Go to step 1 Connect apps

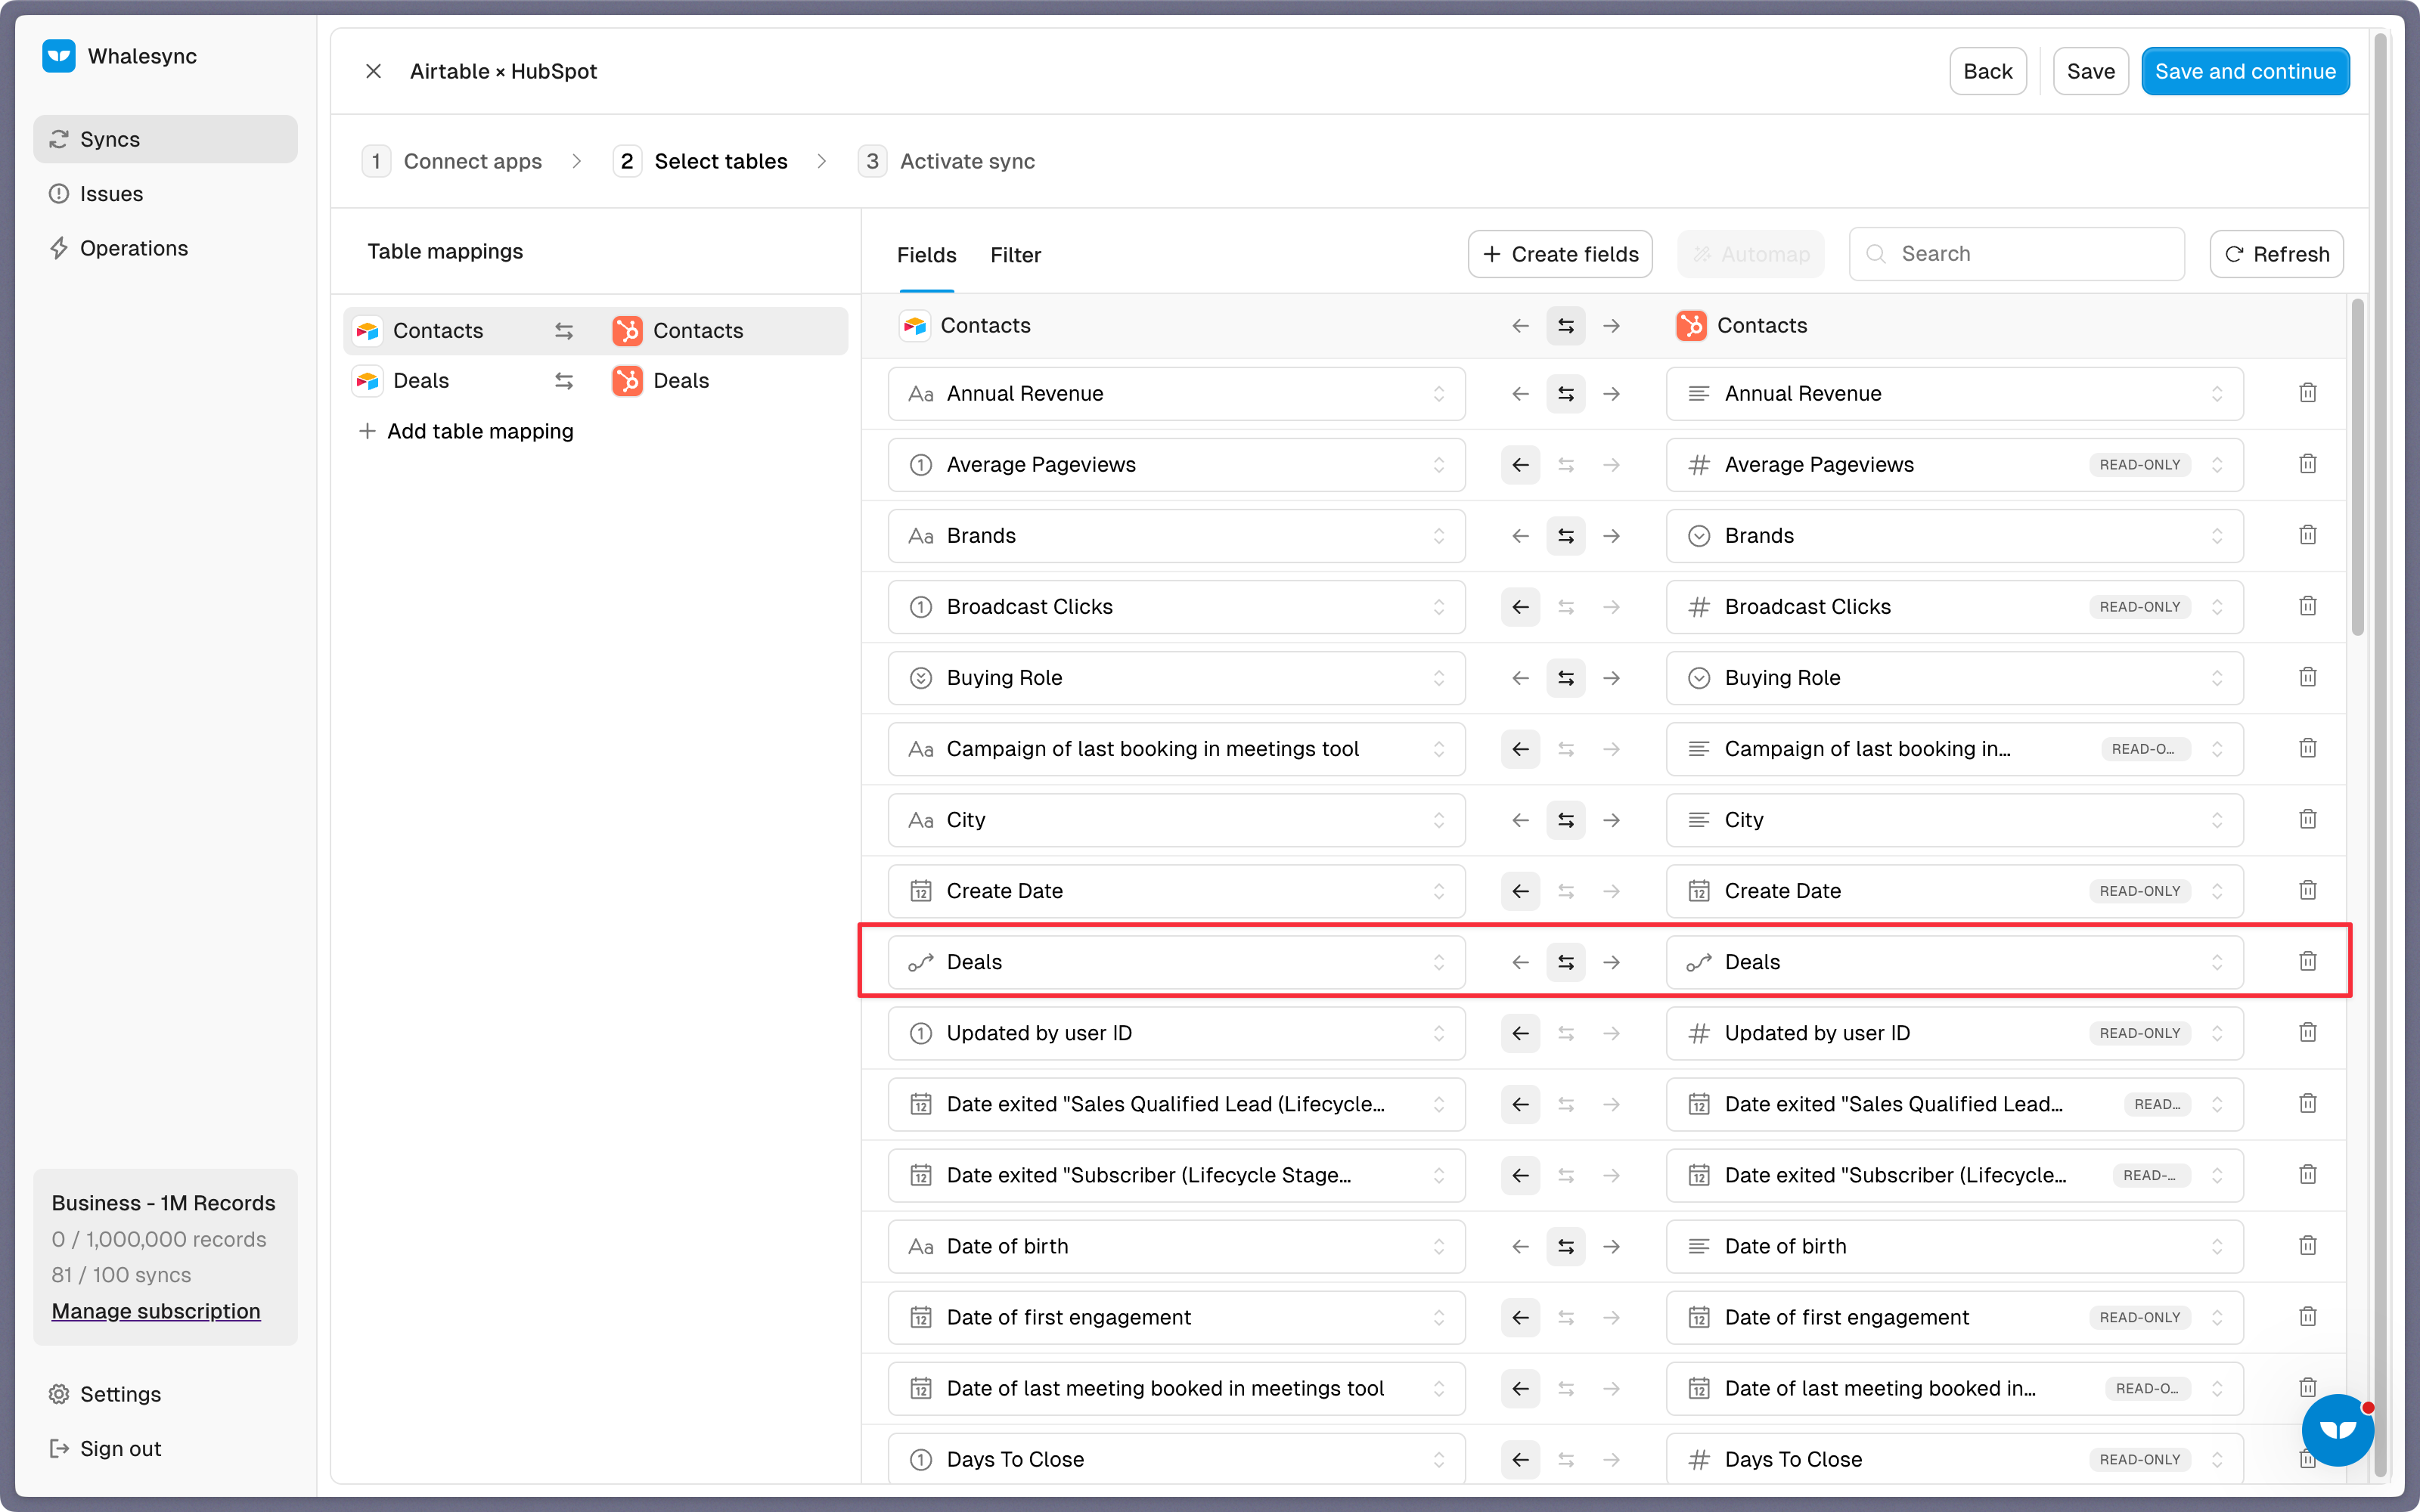click(x=452, y=161)
